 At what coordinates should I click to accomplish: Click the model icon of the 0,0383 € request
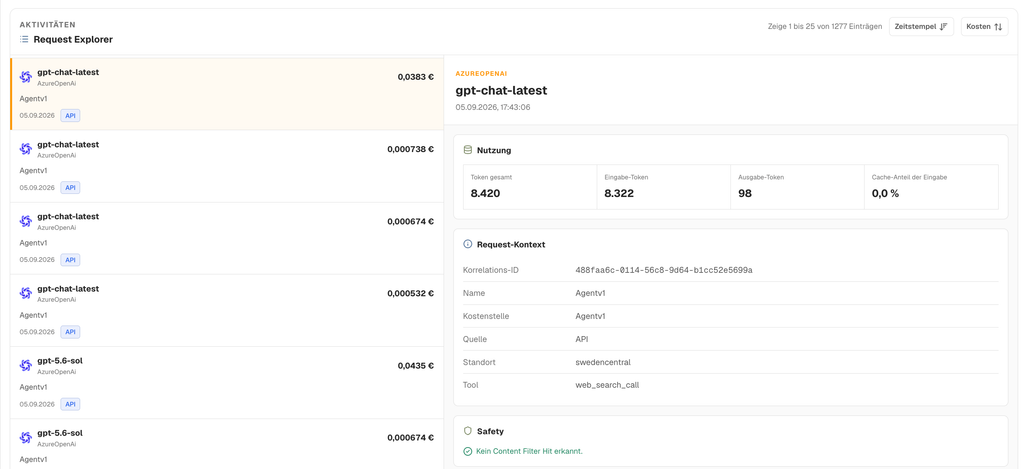point(26,77)
